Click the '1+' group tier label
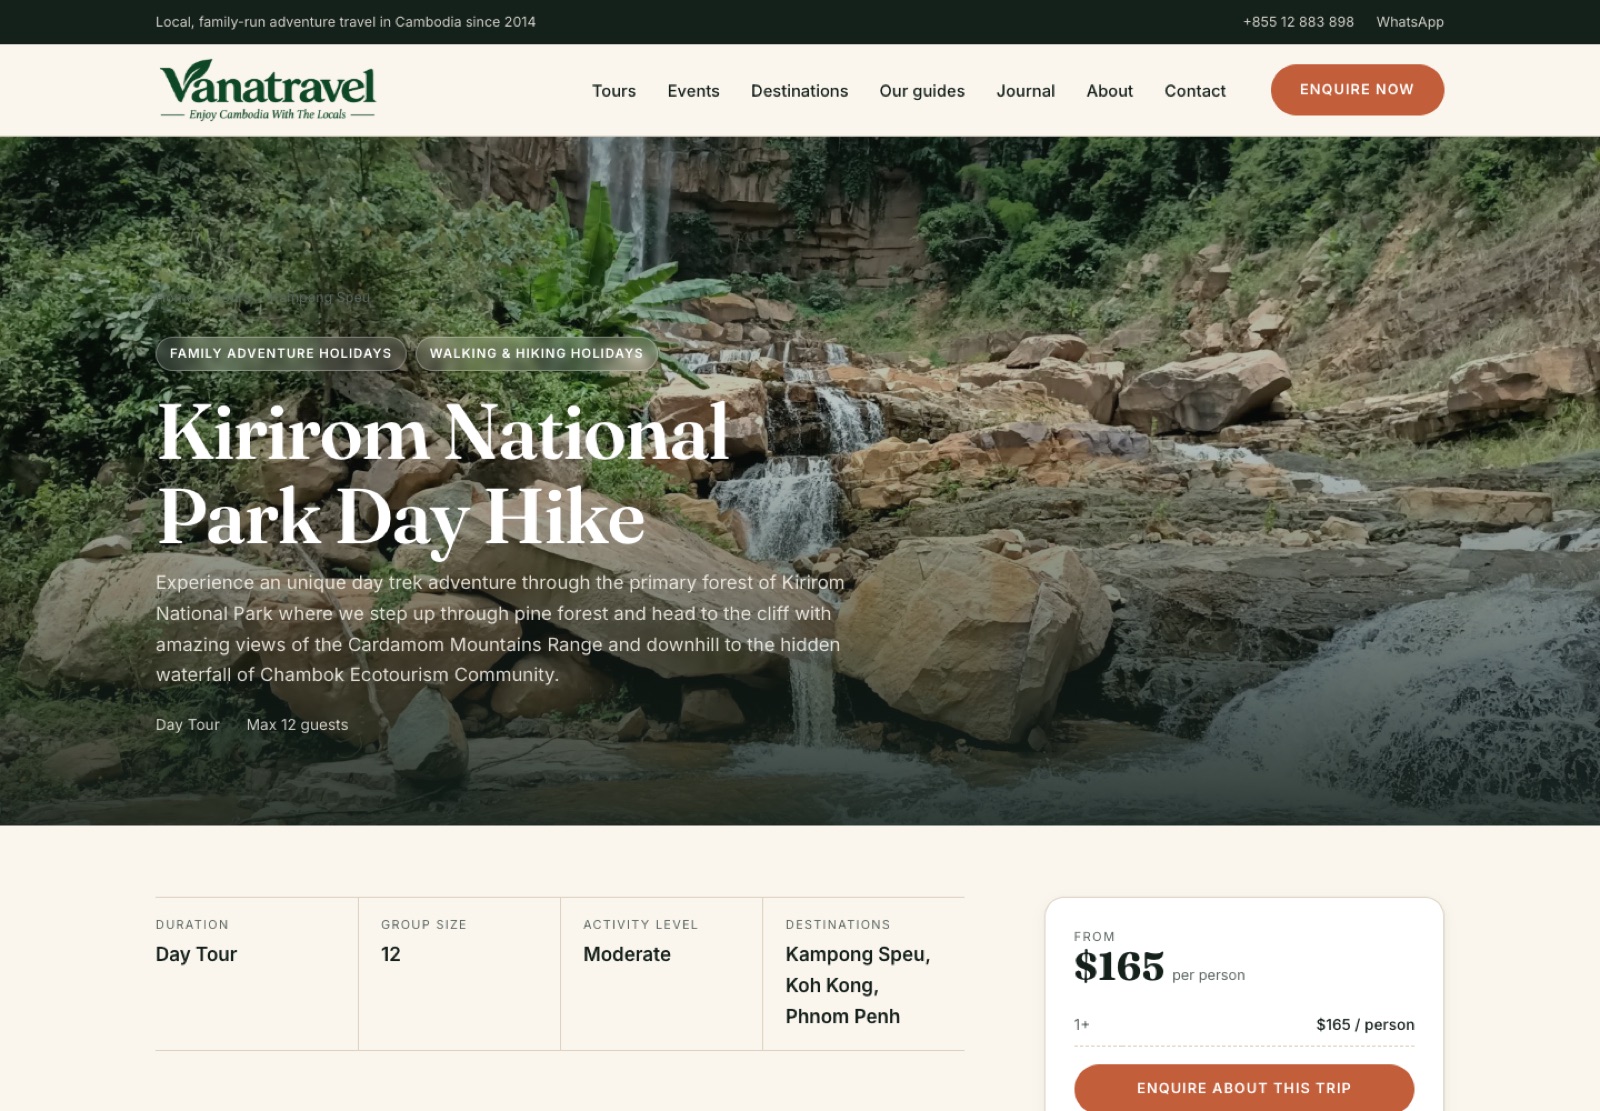1600x1111 pixels. point(1082,1025)
